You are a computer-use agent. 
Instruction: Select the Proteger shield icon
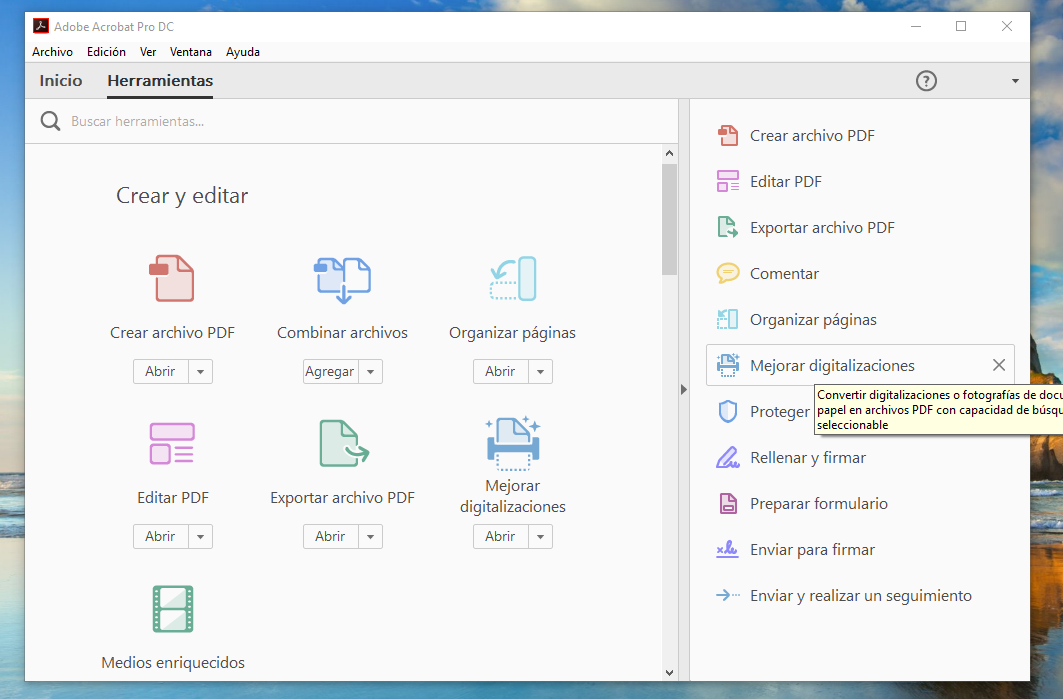[x=727, y=411]
